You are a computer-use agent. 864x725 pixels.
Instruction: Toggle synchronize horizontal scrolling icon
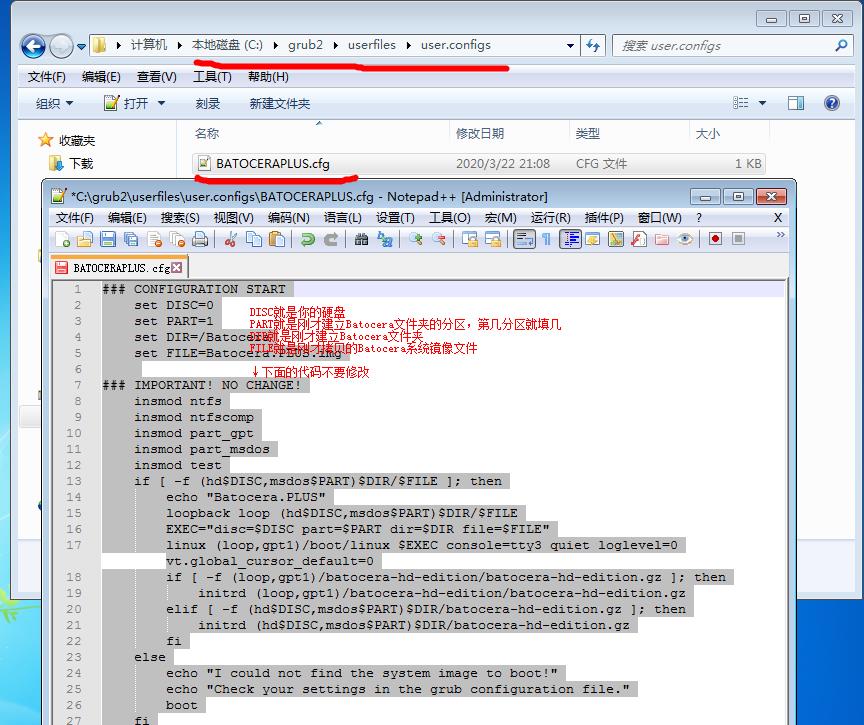click(493, 239)
